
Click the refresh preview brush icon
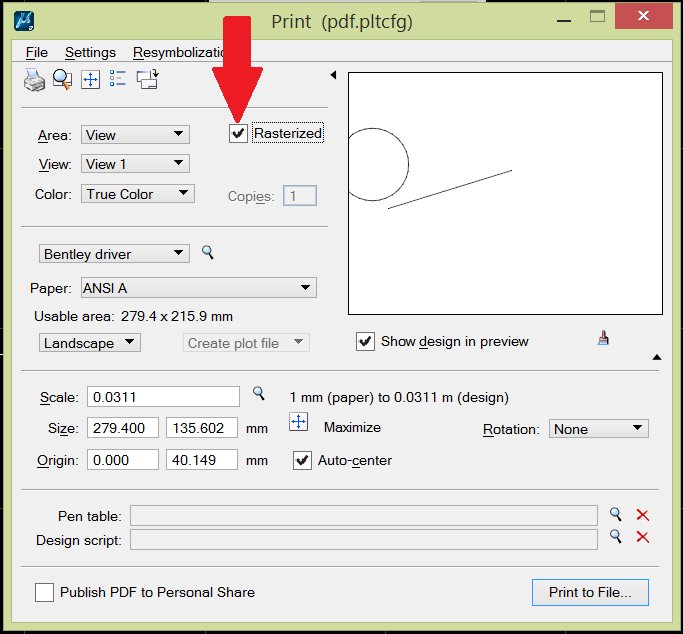pos(603,338)
